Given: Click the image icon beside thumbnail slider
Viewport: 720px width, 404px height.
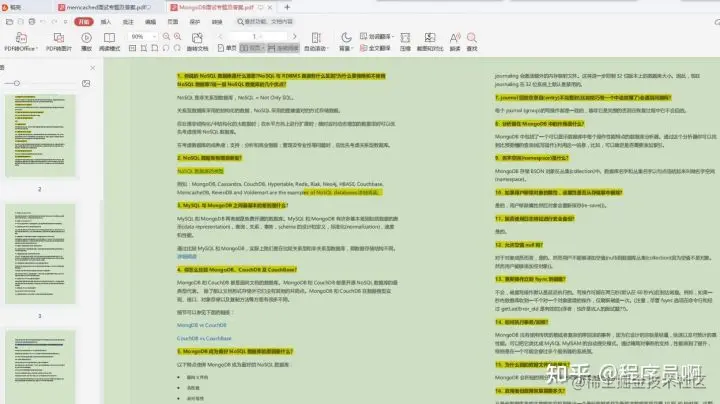Looking at the screenshot, I should pyautogui.click(x=86, y=84).
